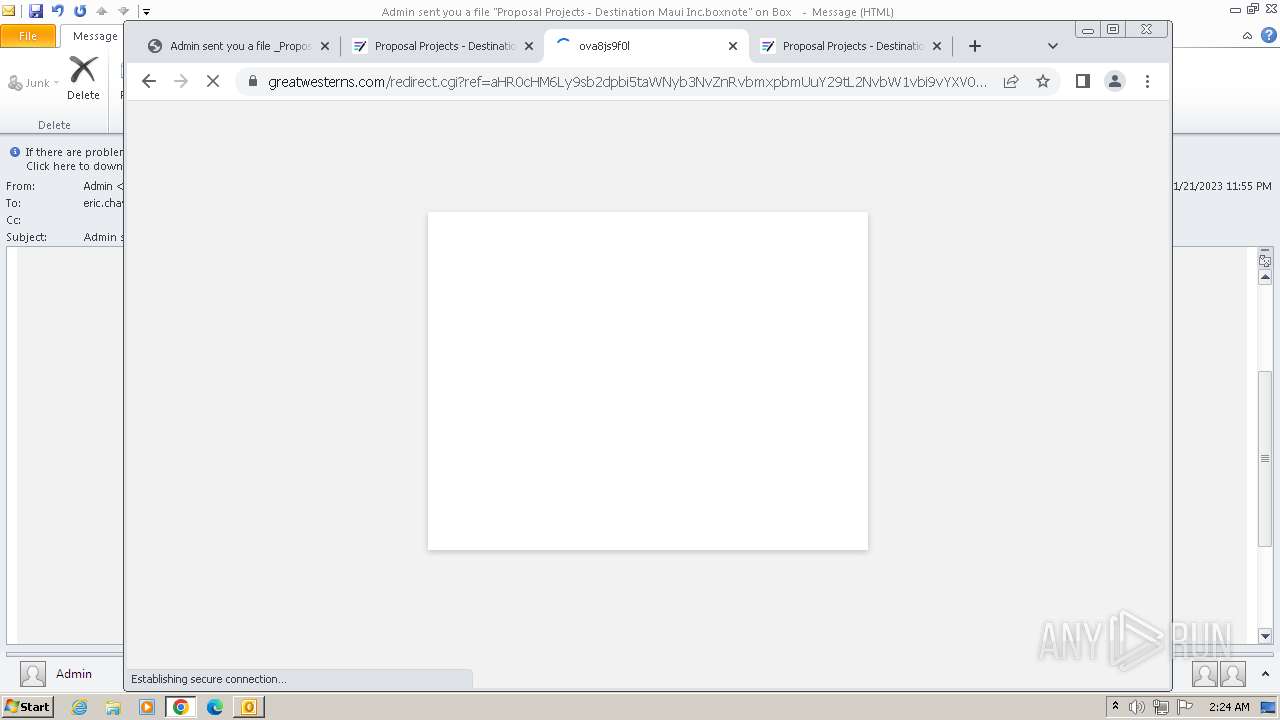Select the ova8js9f0l loading tab

646,46
